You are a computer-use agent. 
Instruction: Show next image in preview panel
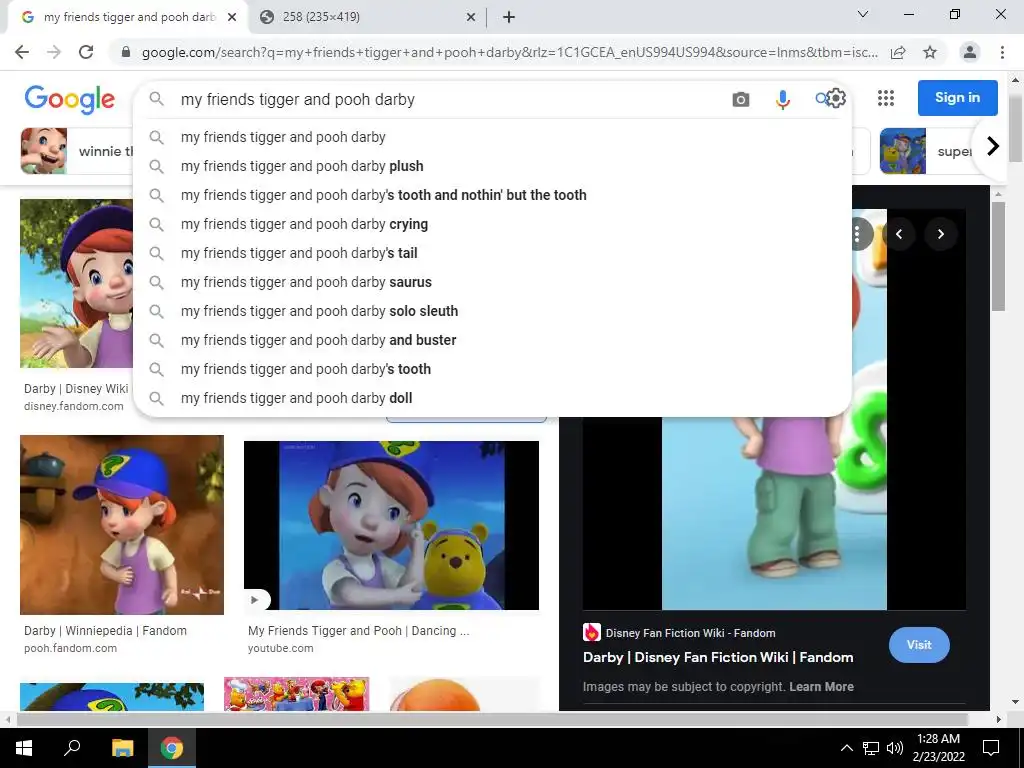click(940, 234)
